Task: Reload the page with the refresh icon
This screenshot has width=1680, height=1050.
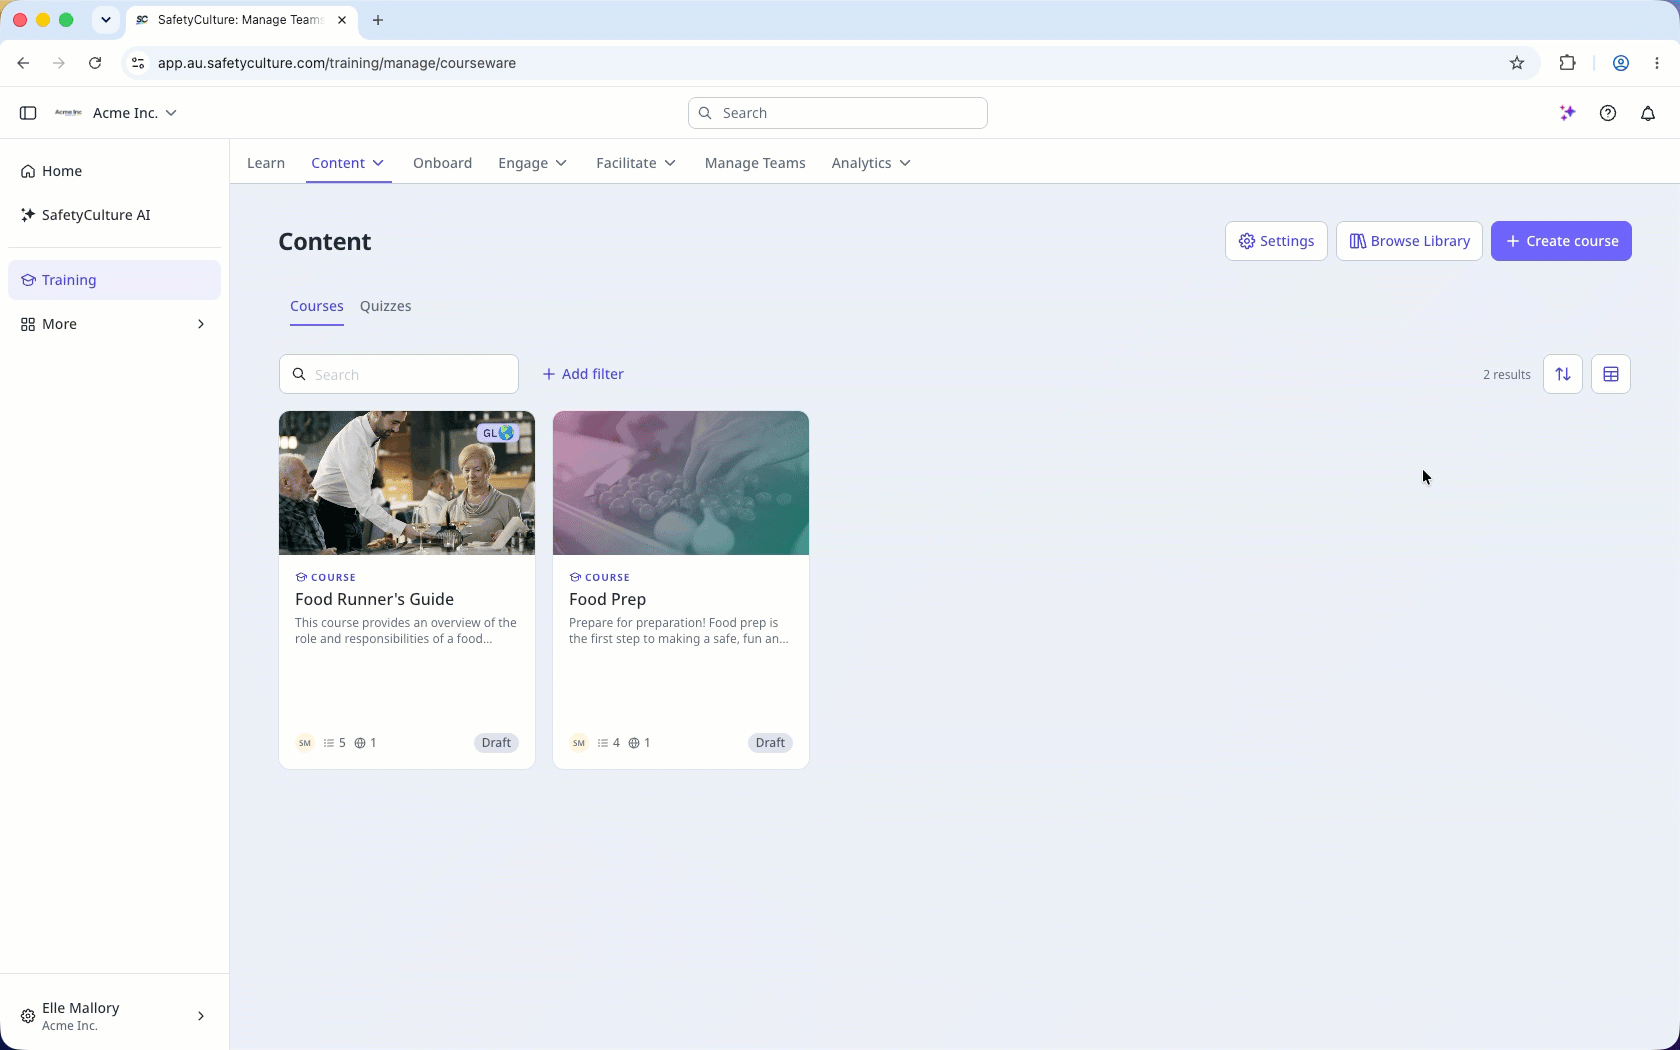Action: (95, 63)
